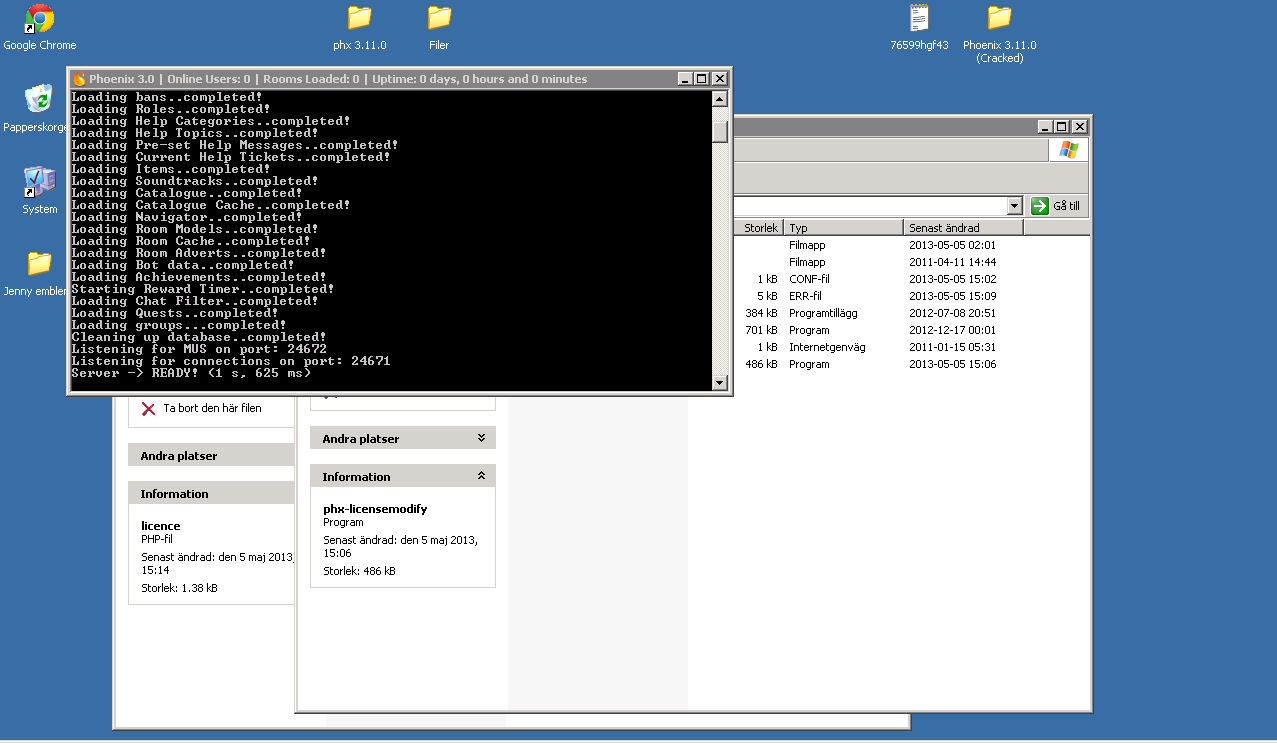Collapse the phx-licensemodify Information panel chevron
The width and height of the screenshot is (1277, 743).
point(481,476)
